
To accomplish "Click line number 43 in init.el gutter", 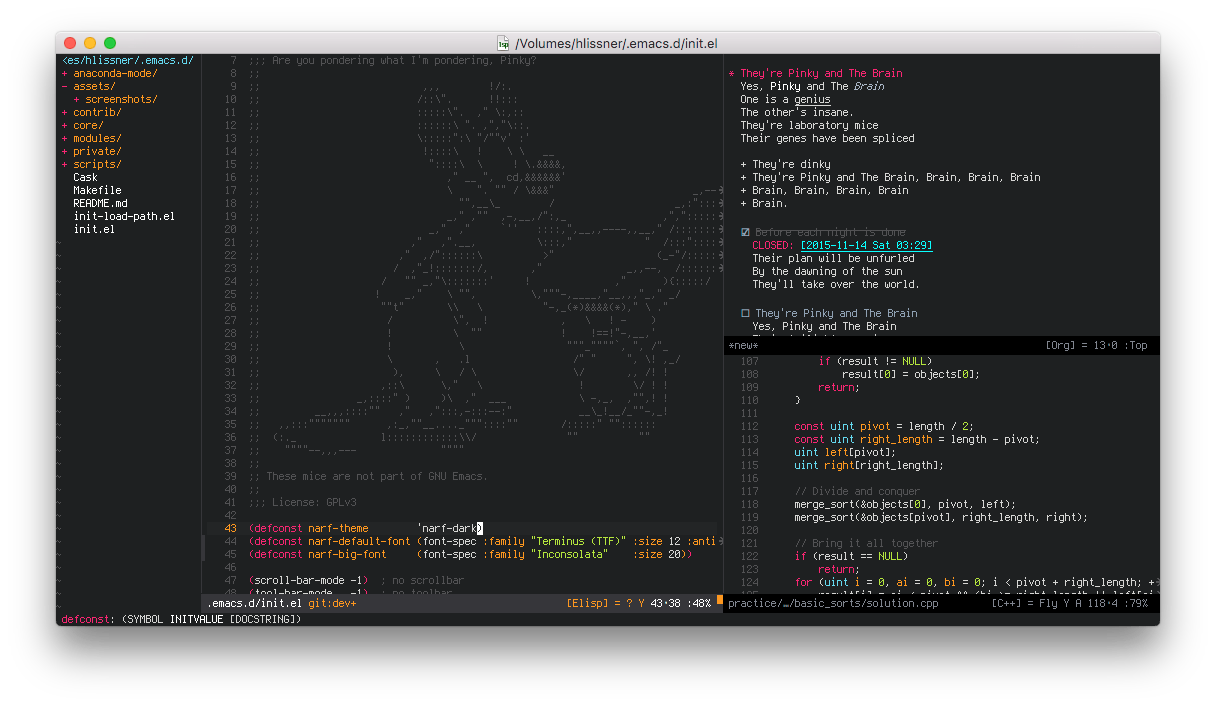I will click(231, 528).
